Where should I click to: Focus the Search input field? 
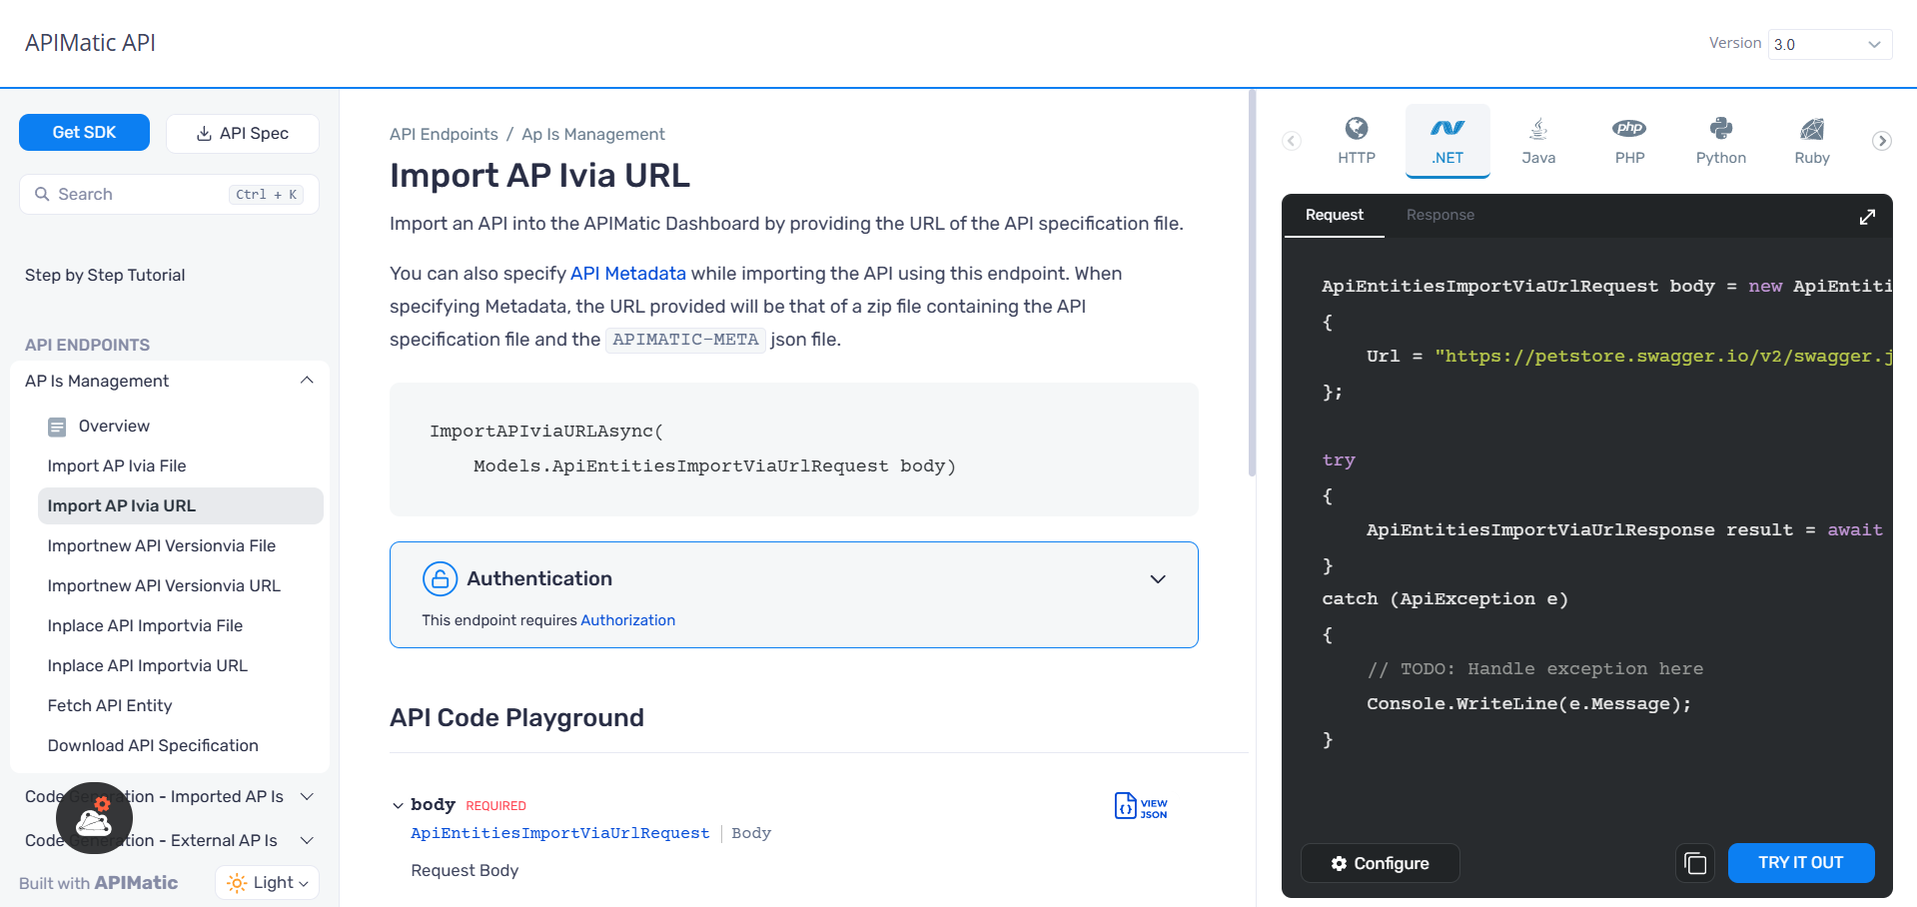169,194
